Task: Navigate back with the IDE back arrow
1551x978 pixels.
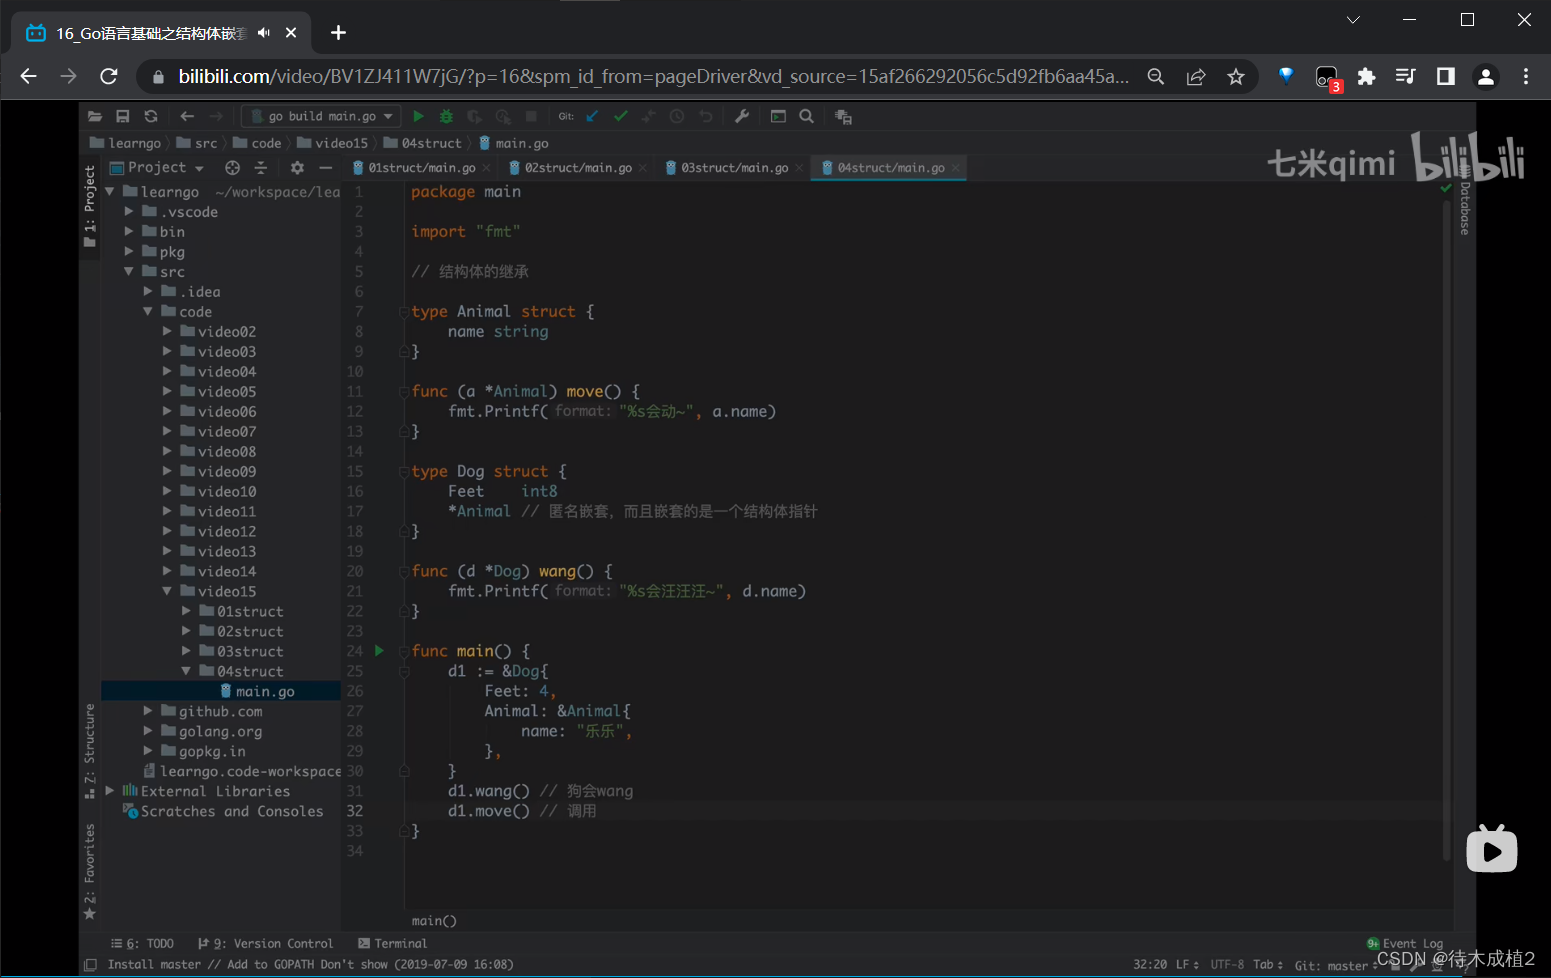Action: 187,116
